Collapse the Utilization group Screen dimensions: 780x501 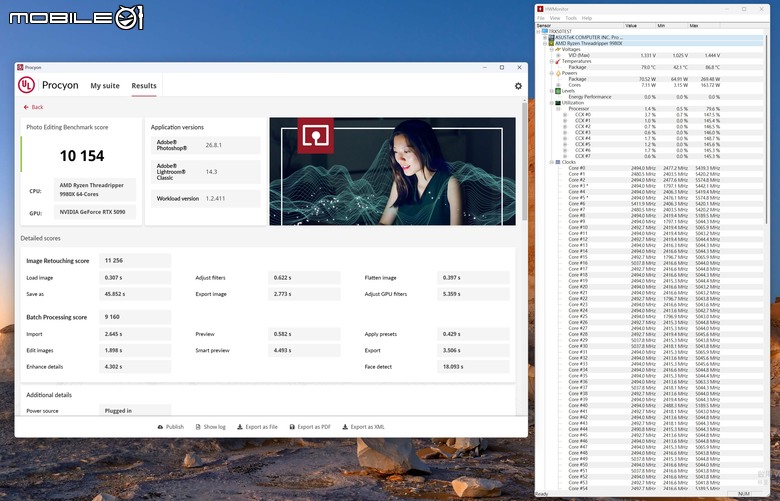(x=552, y=103)
